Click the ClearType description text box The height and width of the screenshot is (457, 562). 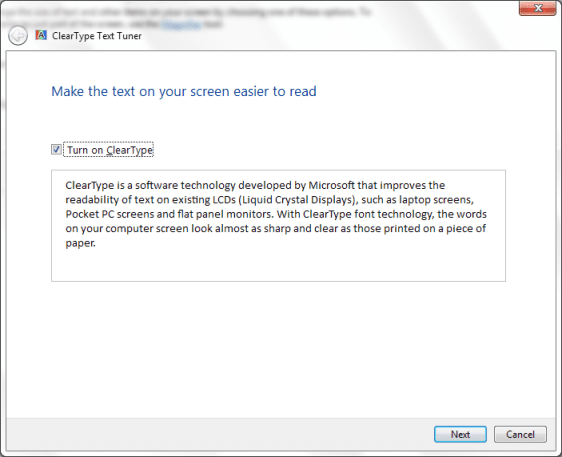click(x=278, y=225)
